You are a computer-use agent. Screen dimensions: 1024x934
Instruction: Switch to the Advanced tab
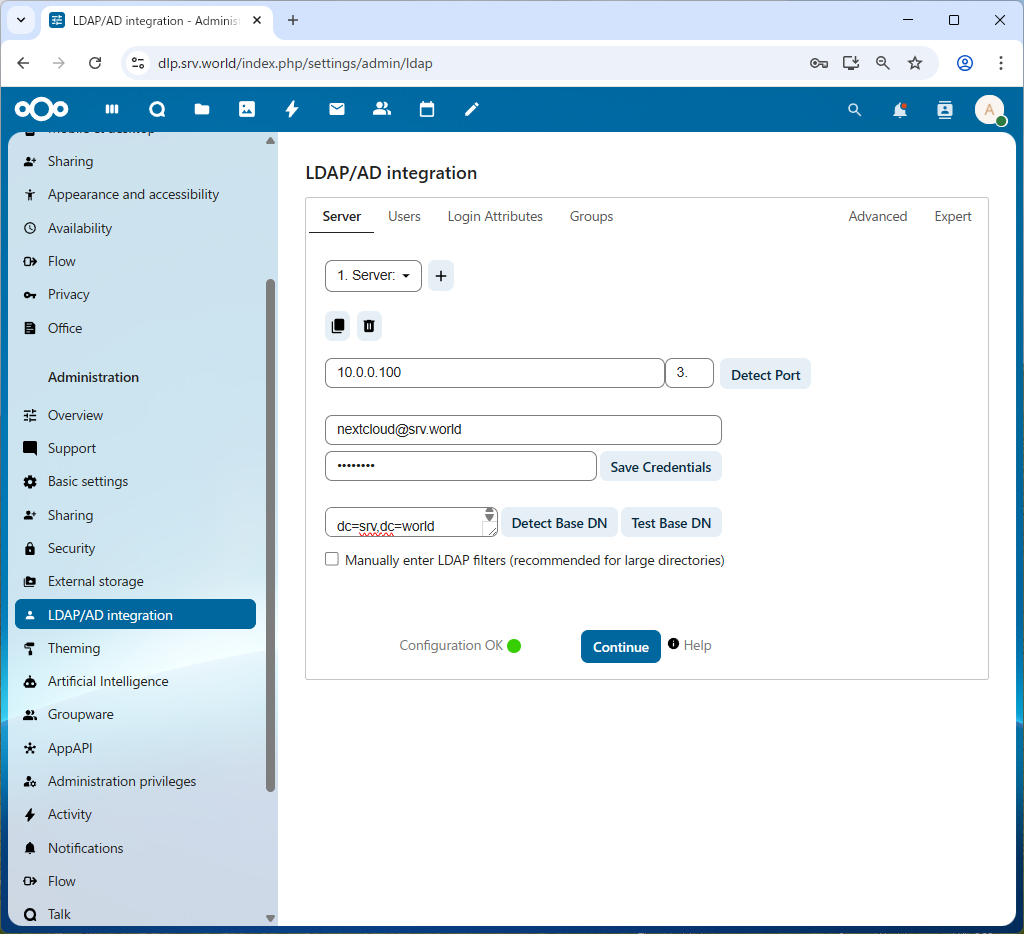coord(878,216)
